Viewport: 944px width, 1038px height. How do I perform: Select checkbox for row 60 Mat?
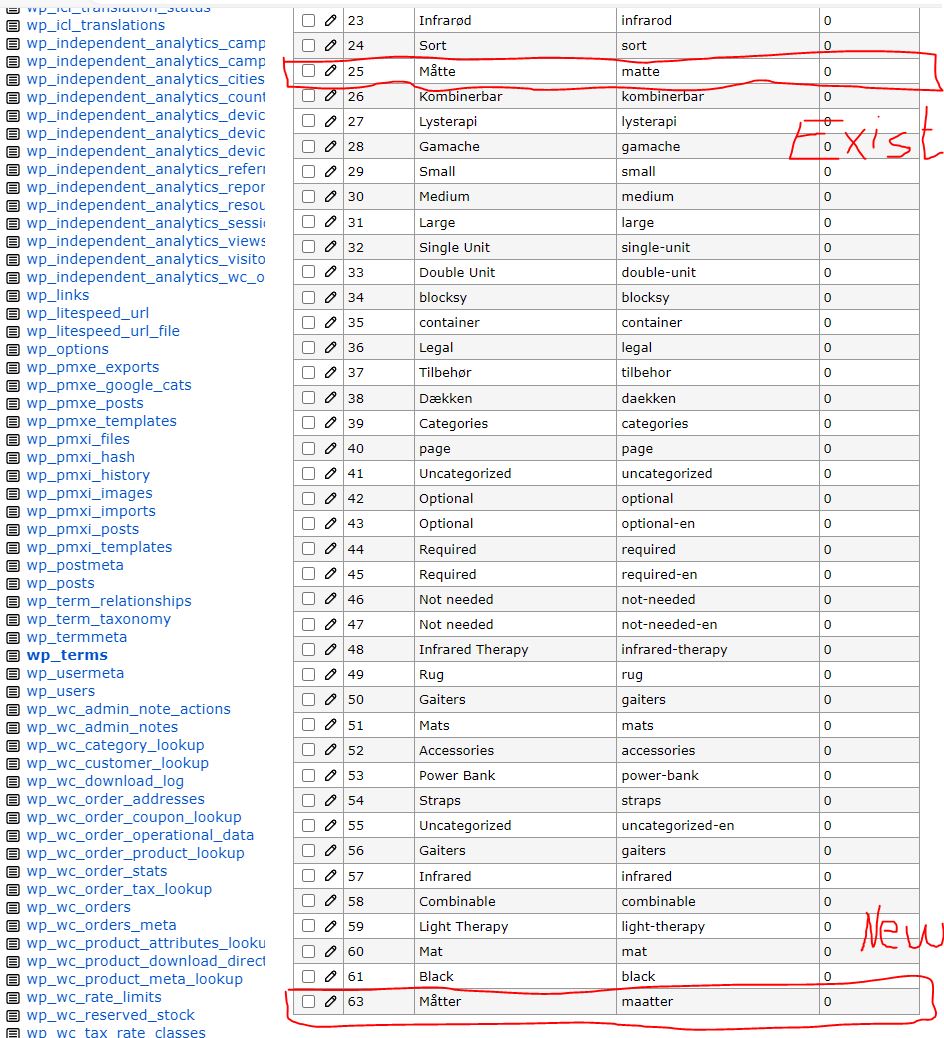tap(308, 951)
